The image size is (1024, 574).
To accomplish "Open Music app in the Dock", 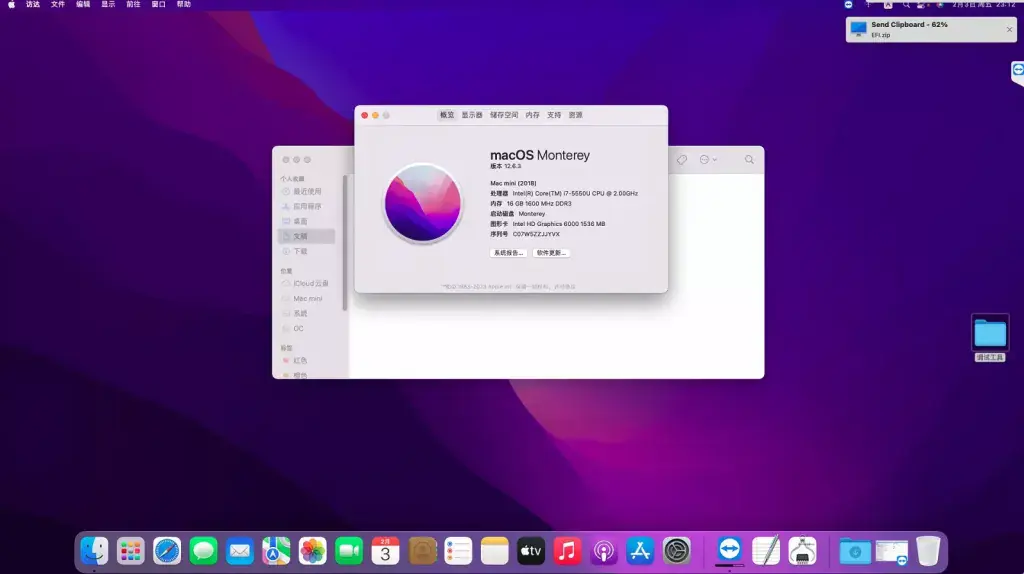I will pos(568,551).
